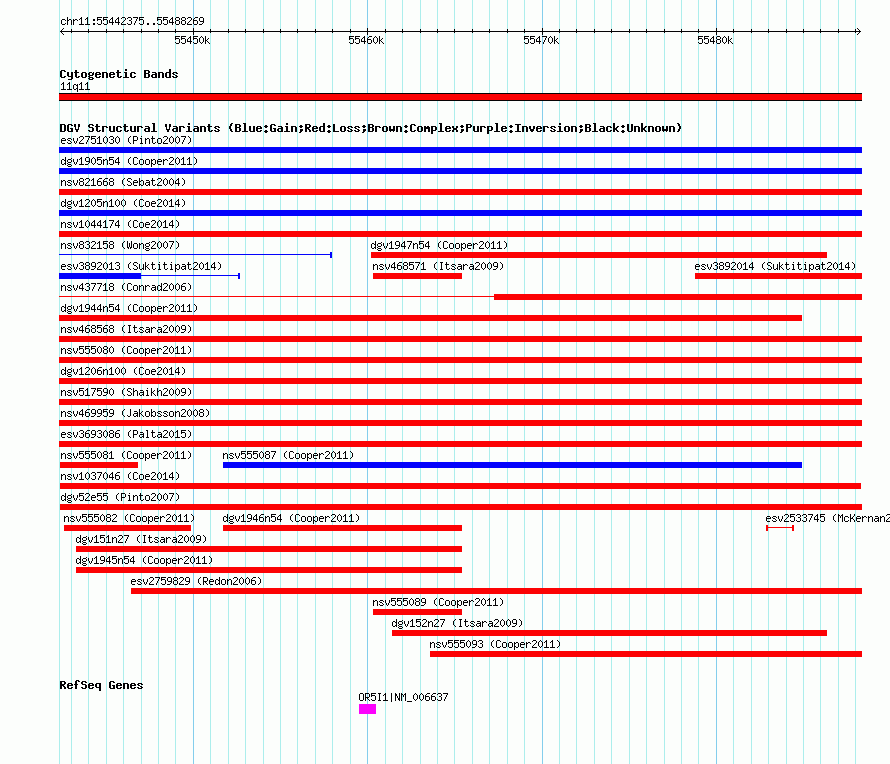Viewport: 890px width, 764px height.
Task: Click nsv555082 (Cooper2011) label
Action: click(129, 518)
